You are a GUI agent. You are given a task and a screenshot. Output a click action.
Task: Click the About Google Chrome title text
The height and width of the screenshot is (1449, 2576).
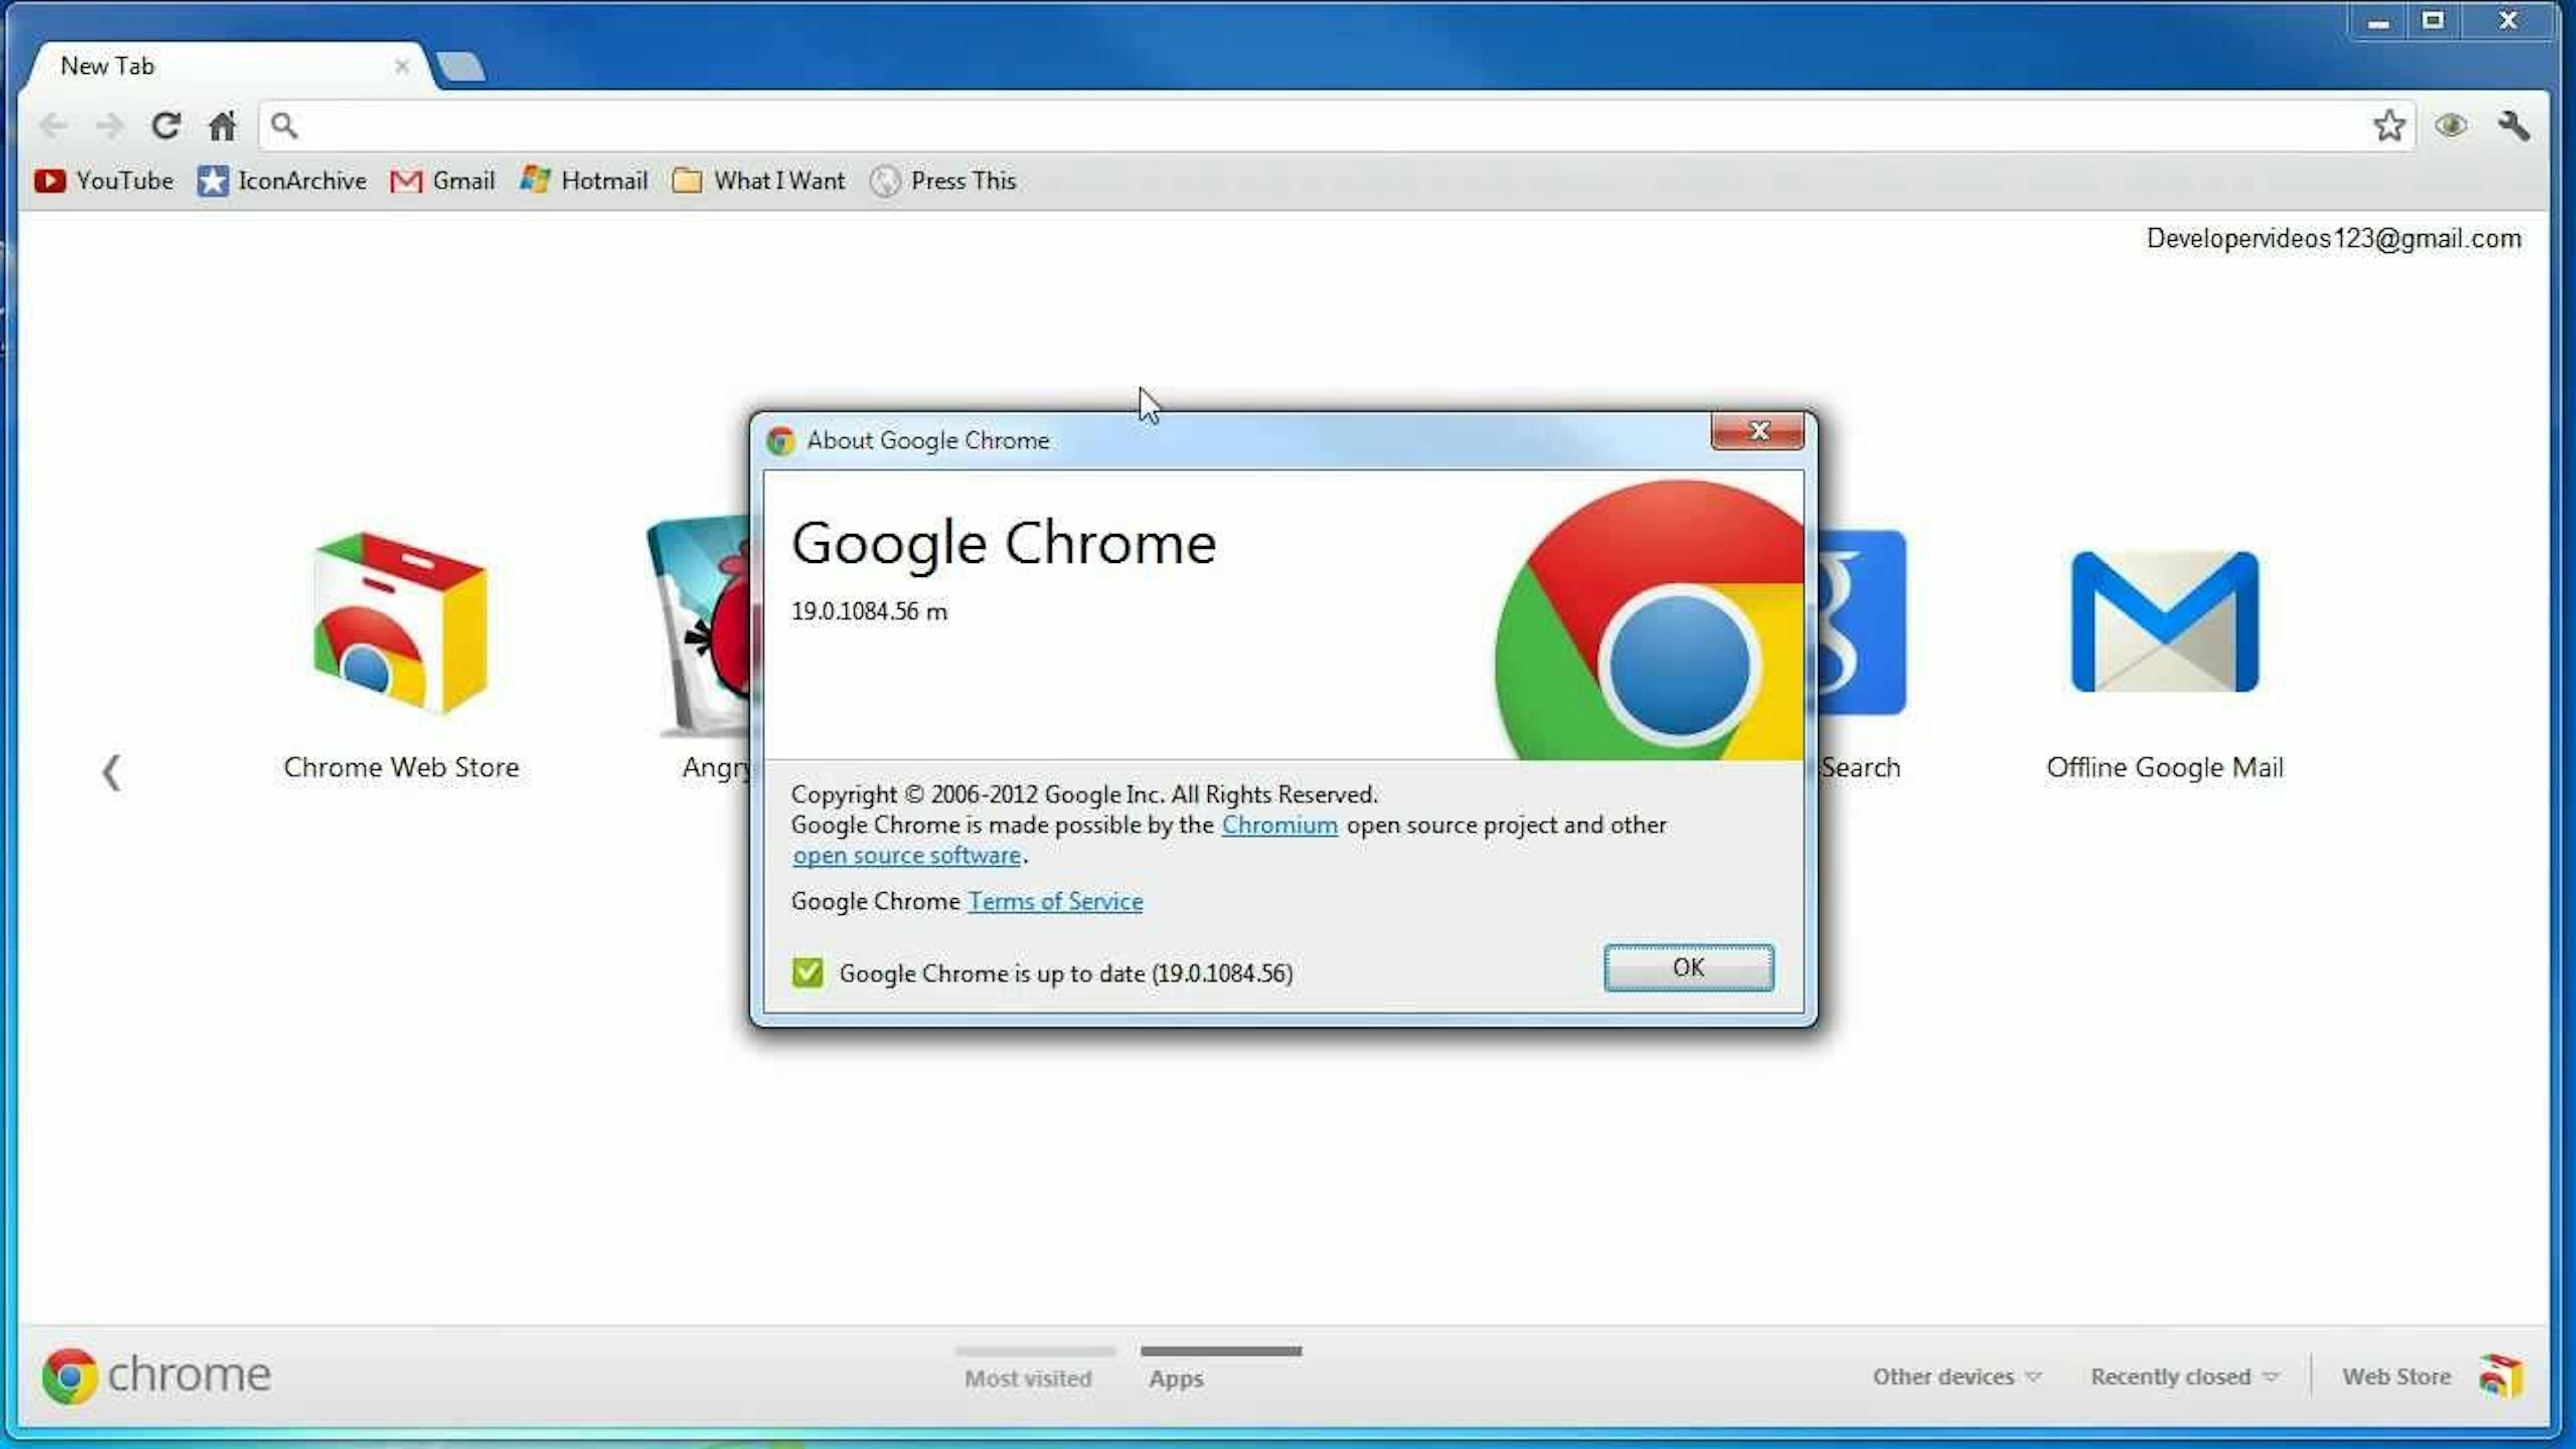point(928,441)
